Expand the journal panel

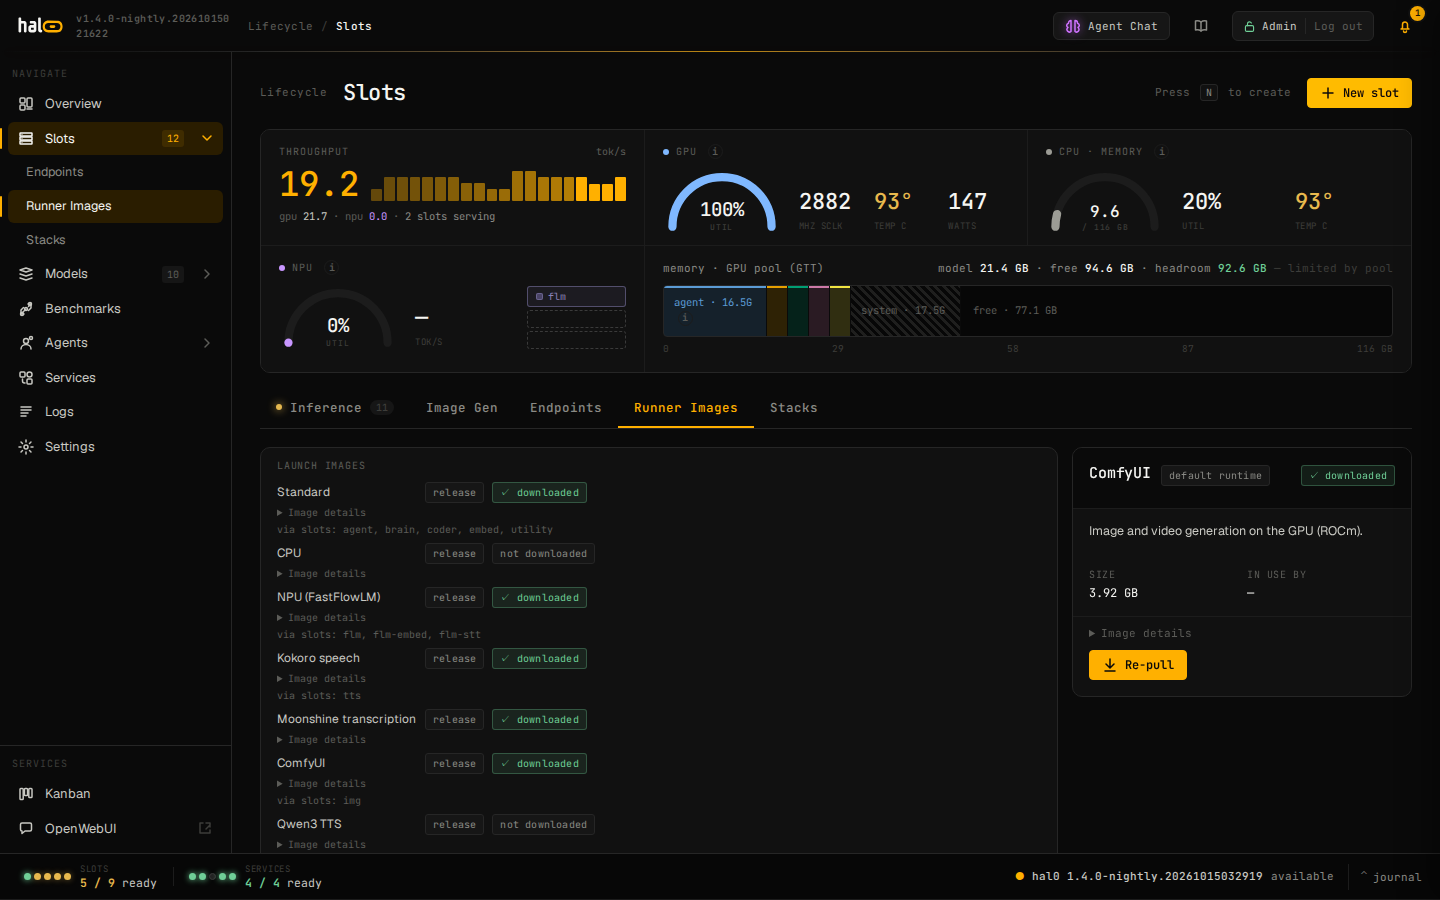click(1390, 877)
